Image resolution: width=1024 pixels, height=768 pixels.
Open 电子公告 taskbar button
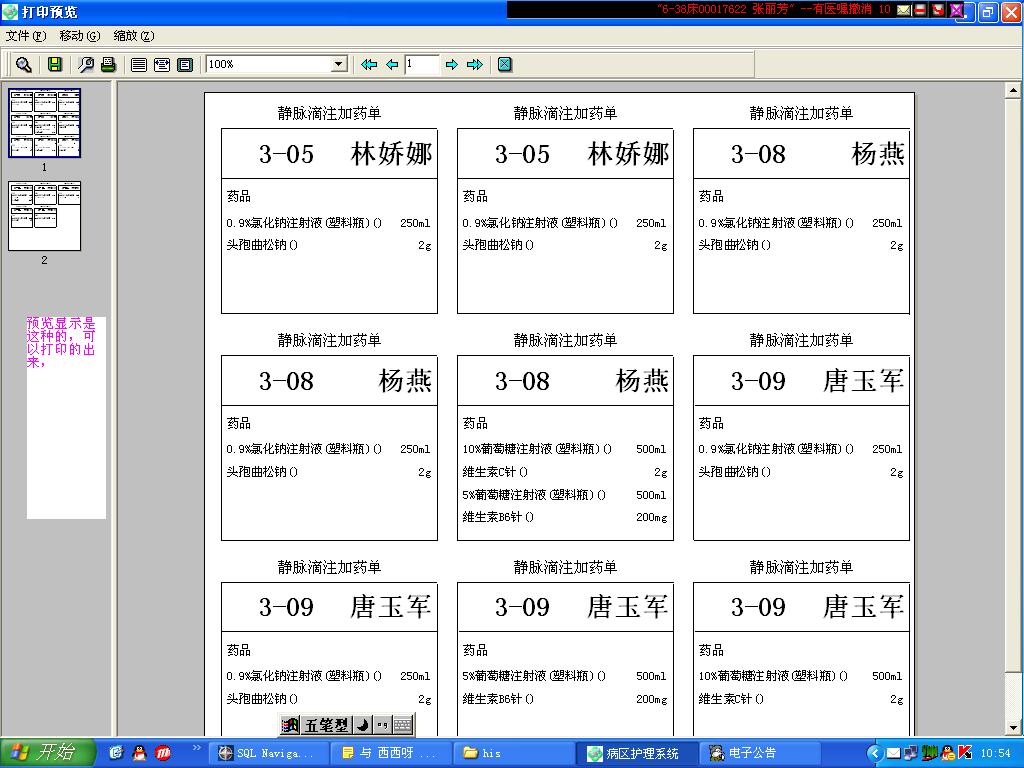[x=760, y=753]
